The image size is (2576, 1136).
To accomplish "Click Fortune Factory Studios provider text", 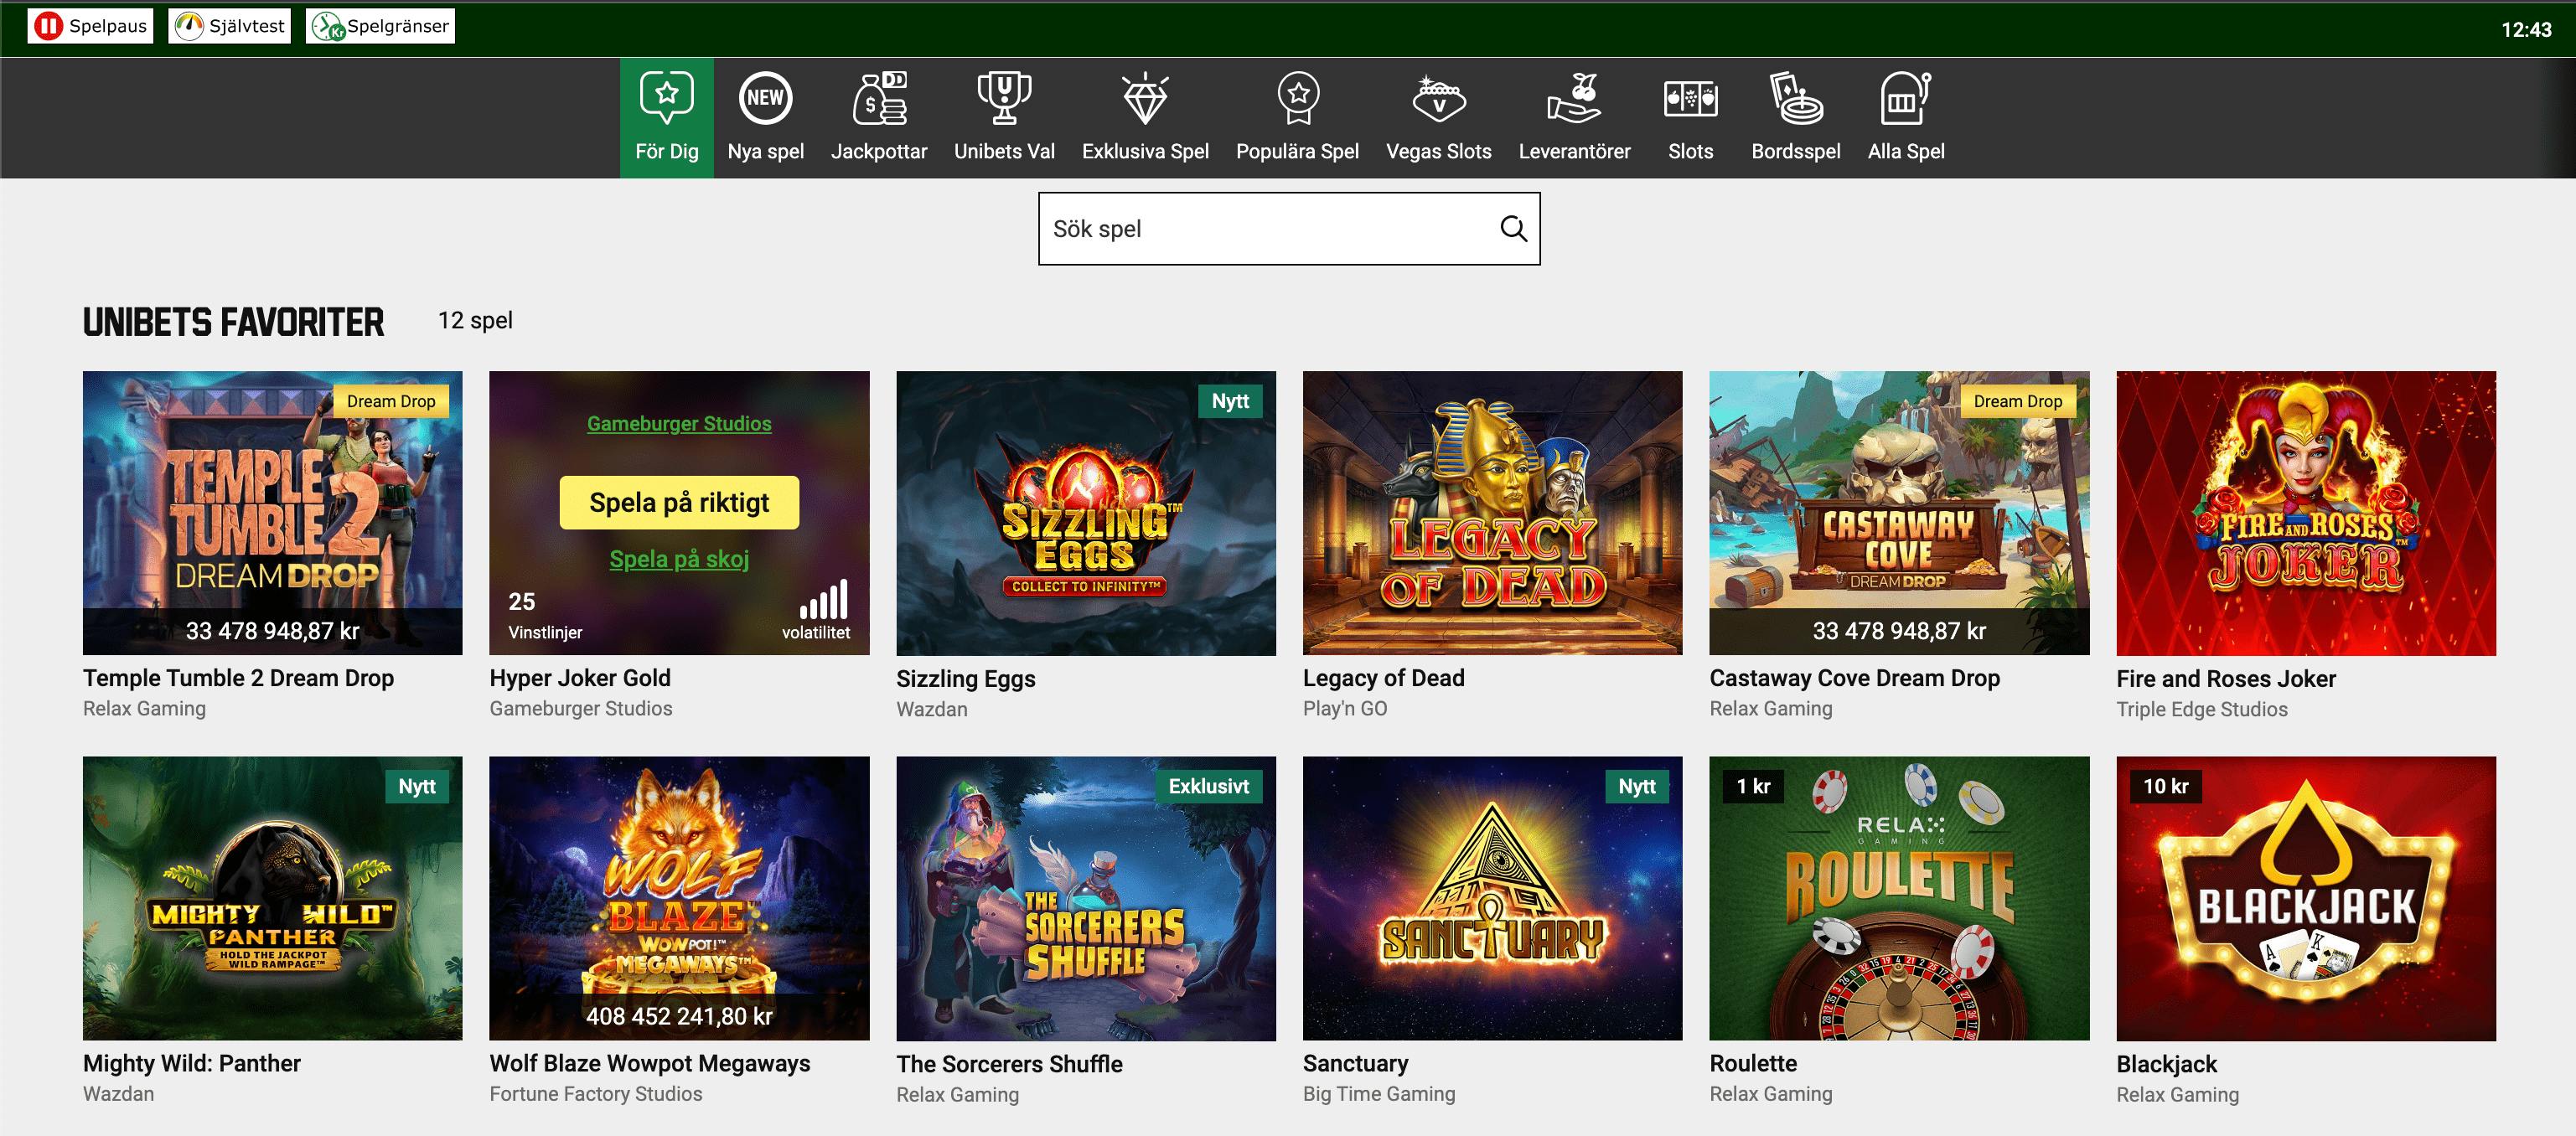I will [596, 1094].
